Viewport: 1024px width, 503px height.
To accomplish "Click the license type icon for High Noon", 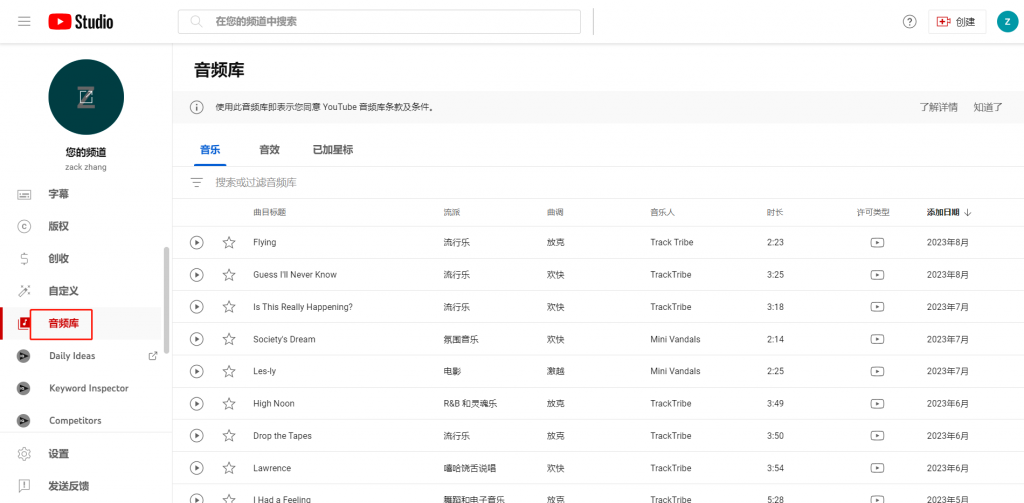I will pyautogui.click(x=878, y=404).
